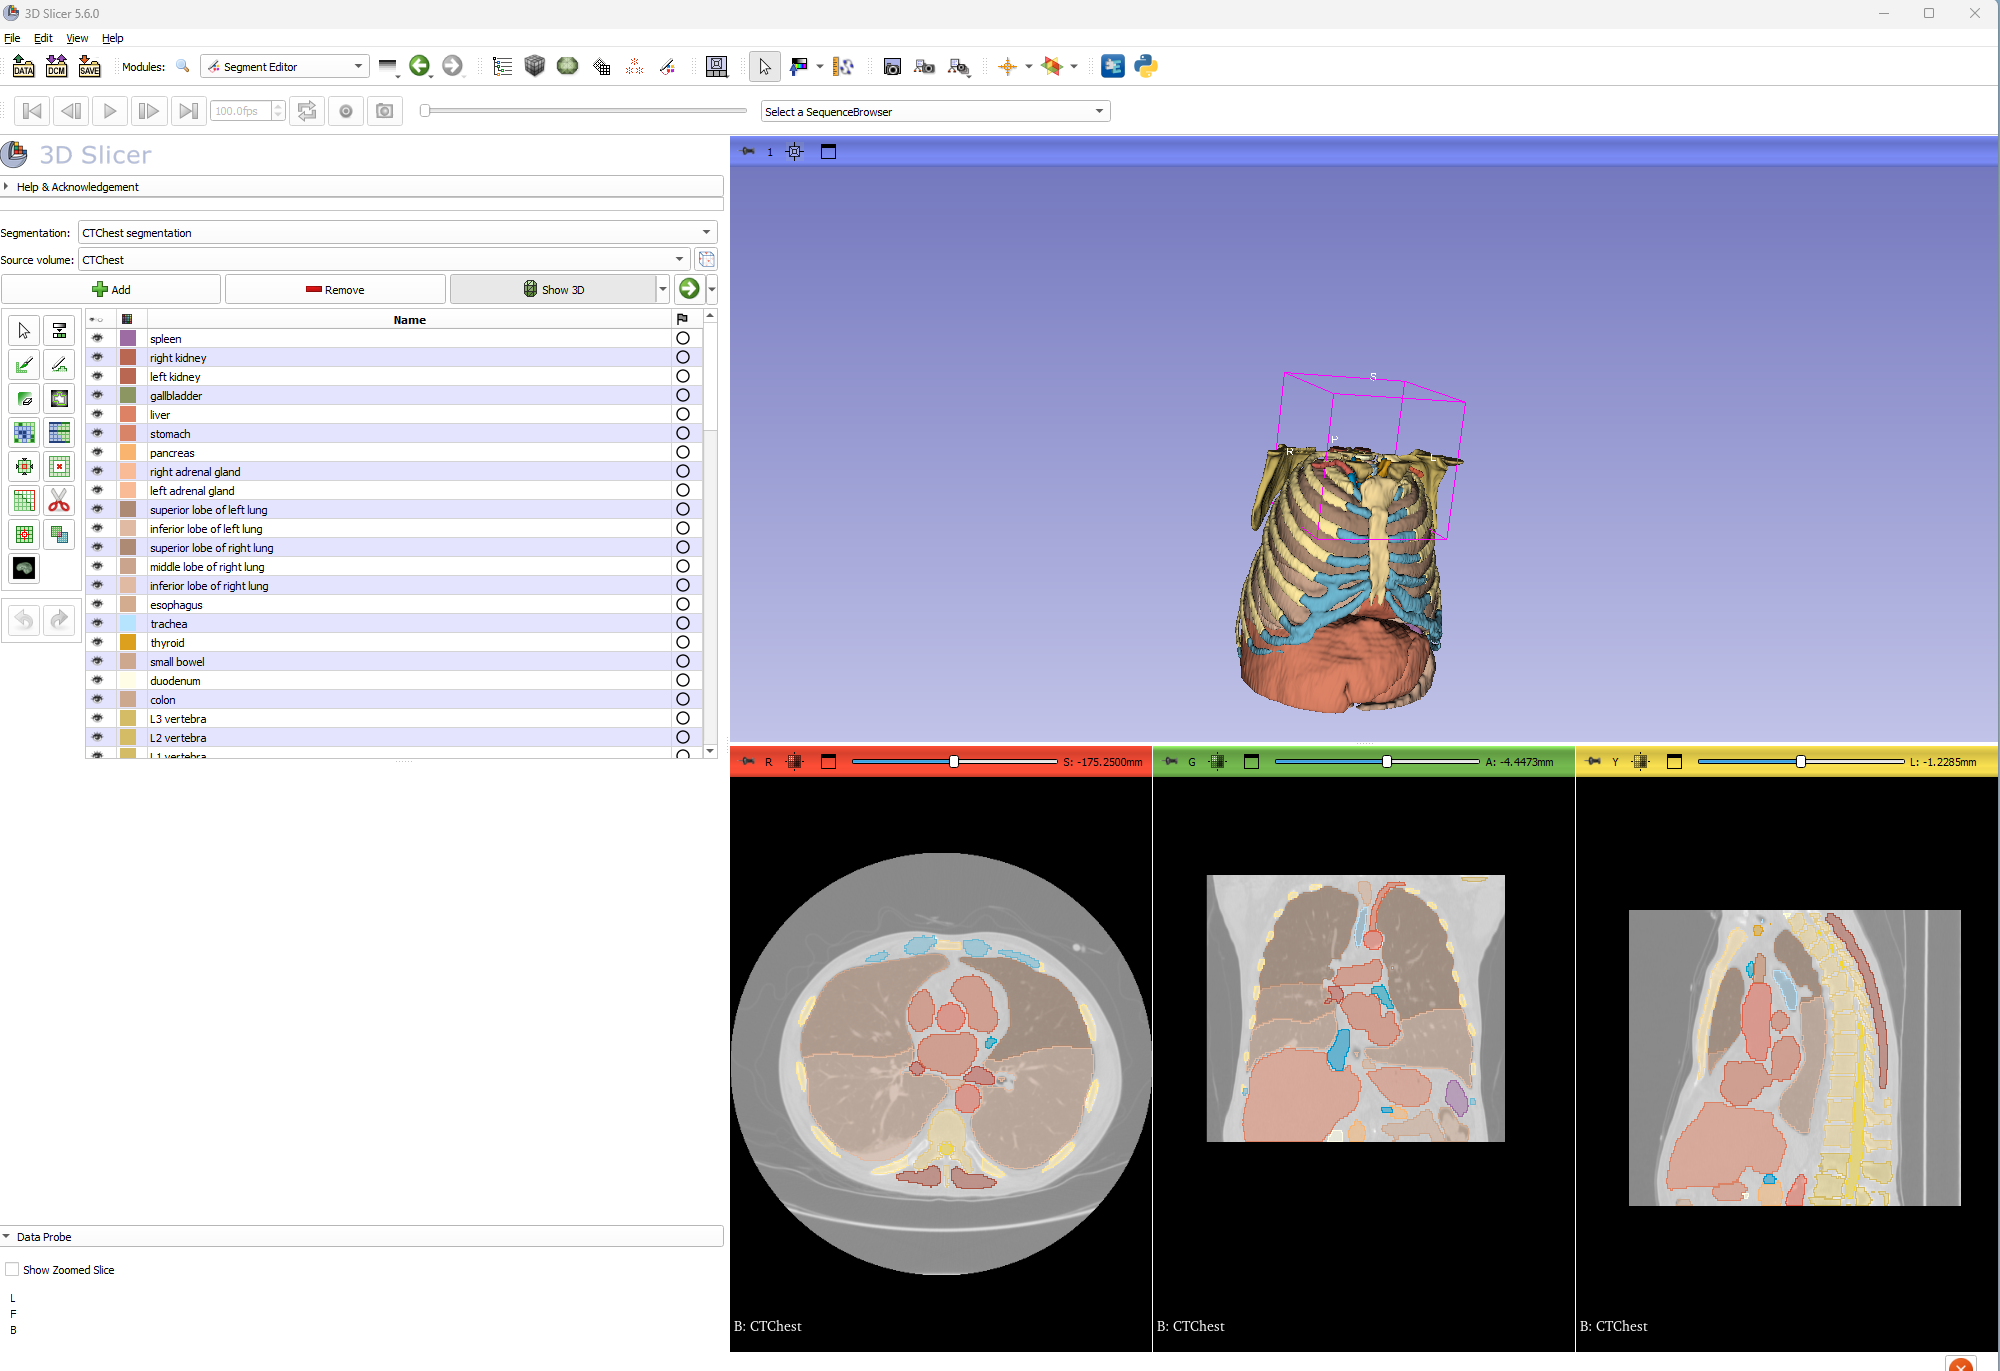Click the sequence play button
Image resolution: width=2000 pixels, height=1371 pixels.
110,111
